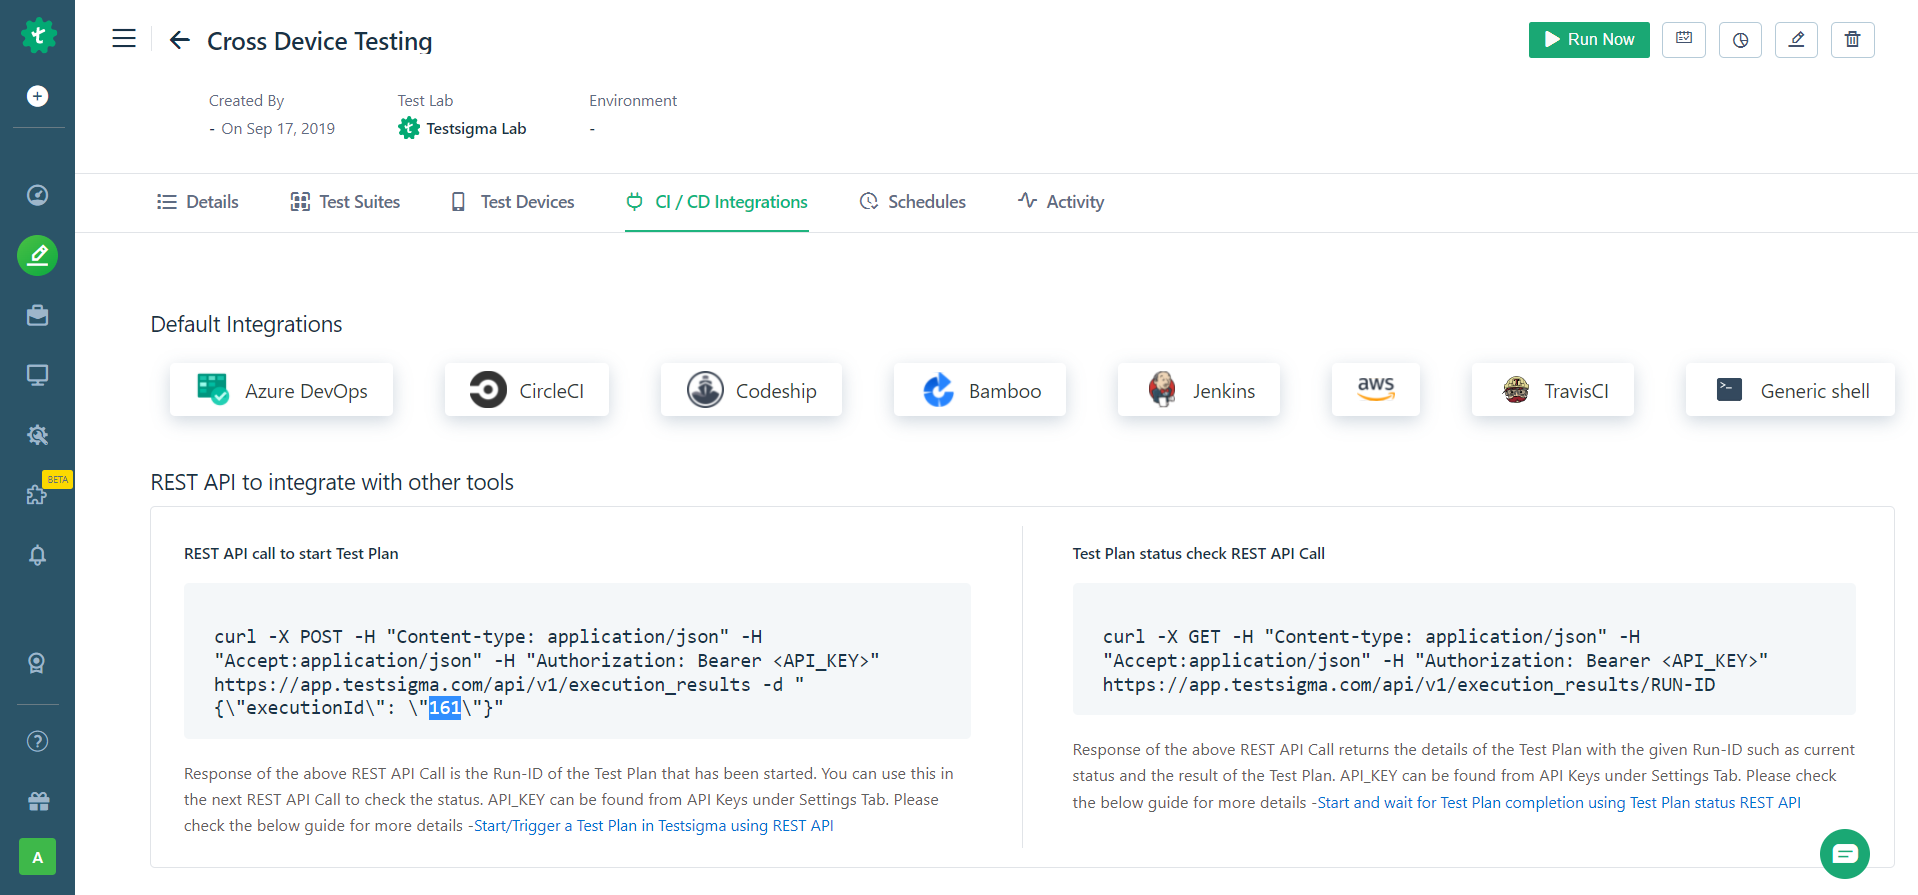The width and height of the screenshot is (1918, 895).
Task: Open the chat support bubble icon
Action: 1845,854
